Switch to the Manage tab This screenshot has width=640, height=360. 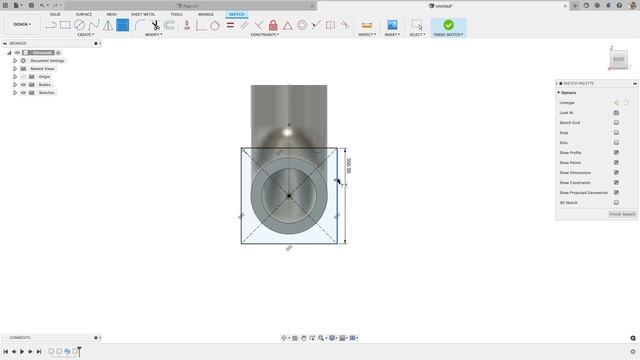pyautogui.click(x=206, y=14)
